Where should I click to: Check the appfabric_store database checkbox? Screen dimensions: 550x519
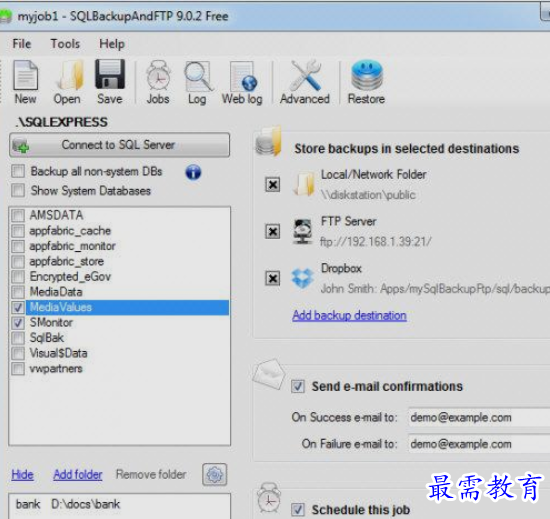click(x=18, y=262)
